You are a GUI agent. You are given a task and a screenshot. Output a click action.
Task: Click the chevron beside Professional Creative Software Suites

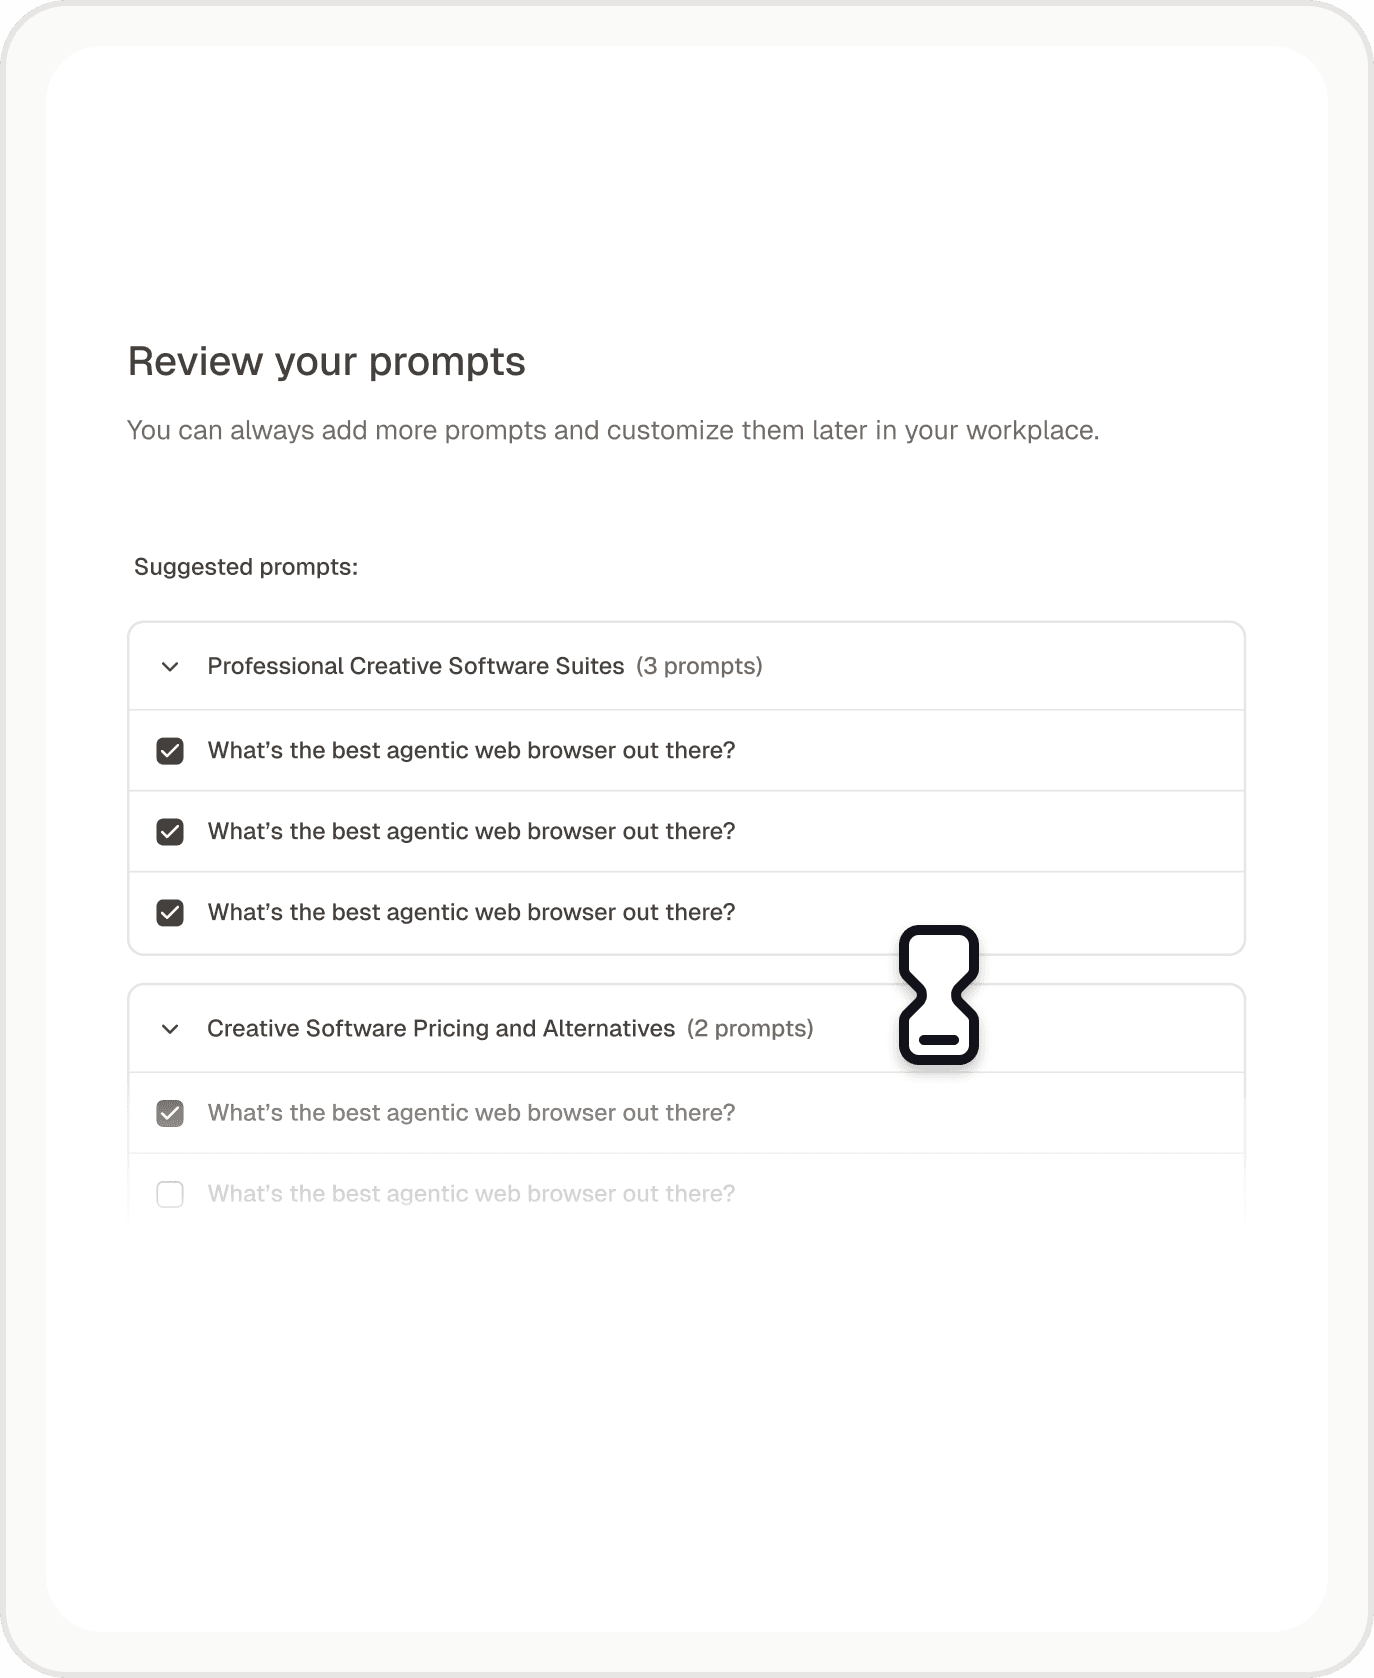tap(170, 666)
